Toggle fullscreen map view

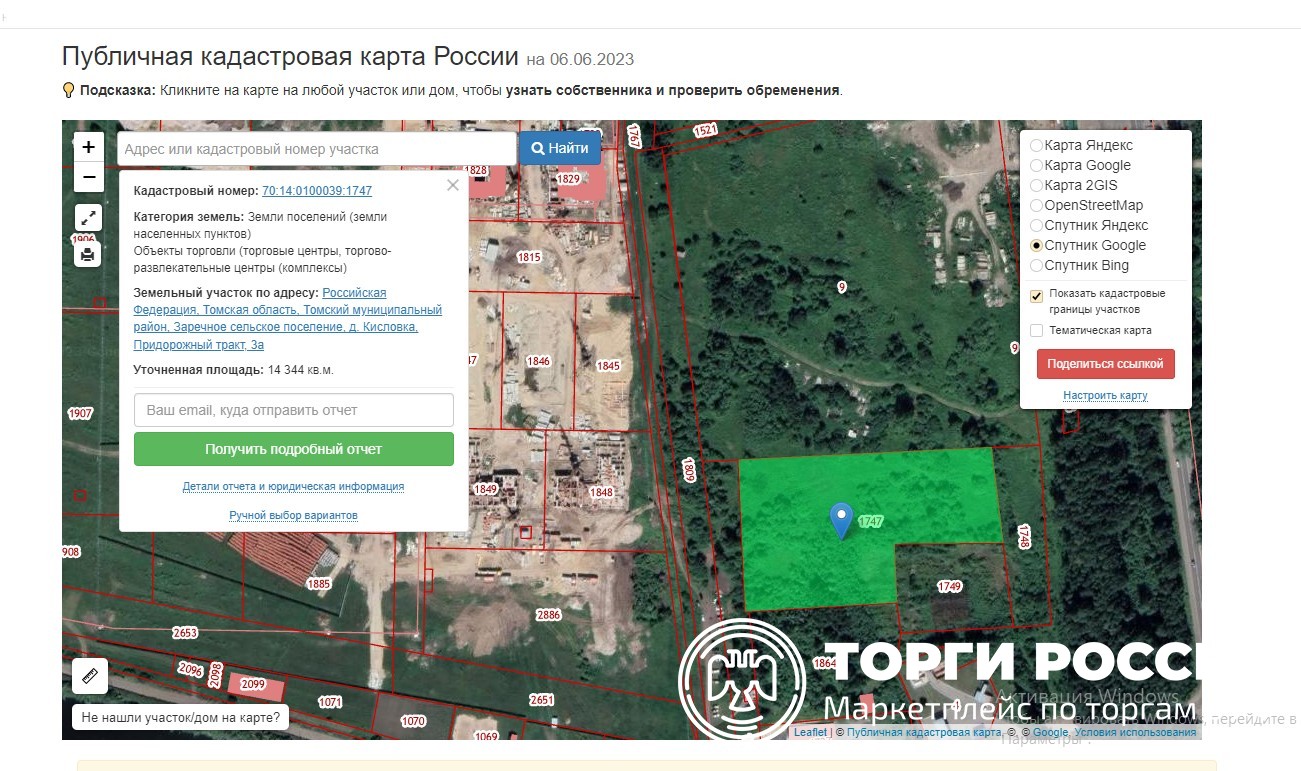pos(89,218)
